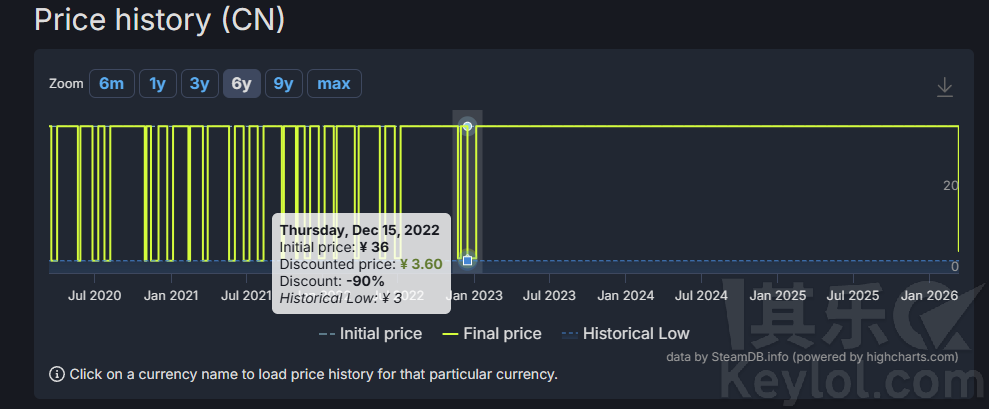The width and height of the screenshot is (989, 409).
Task: Click the Price history (CN) heading
Action: (158, 20)
